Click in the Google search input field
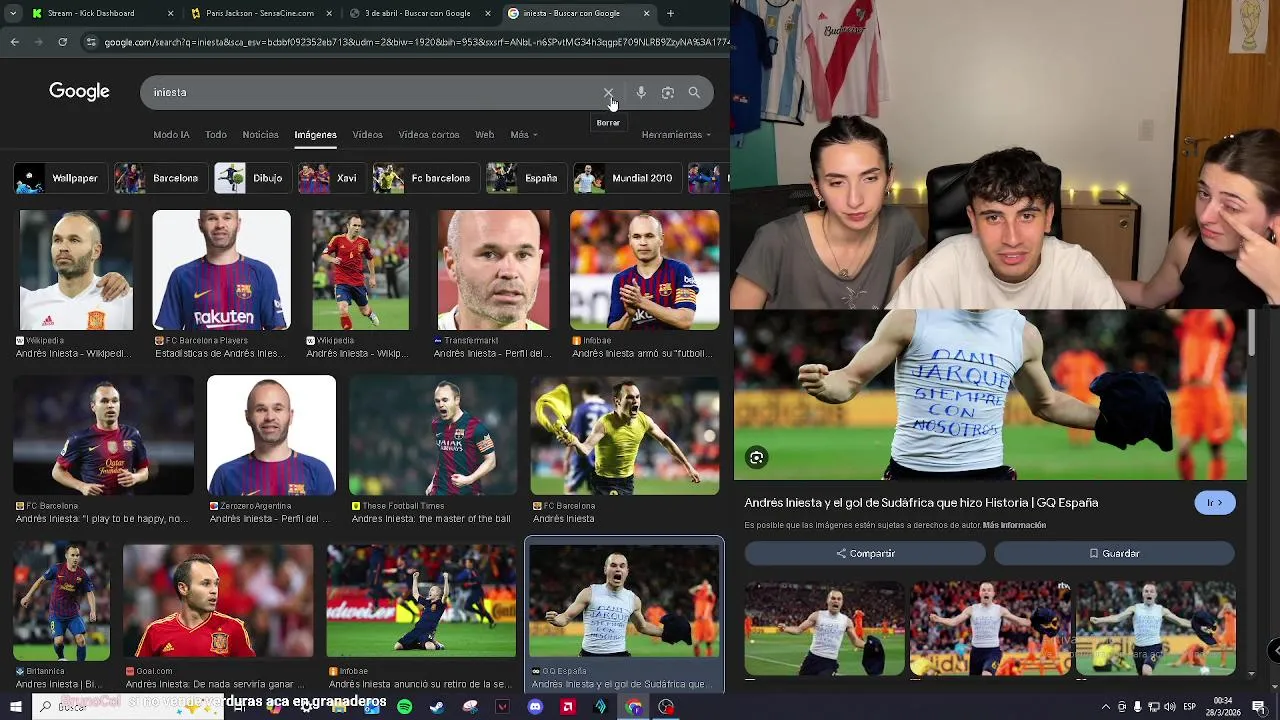This screenshot has width=1280, height=720. coord(370,92)
